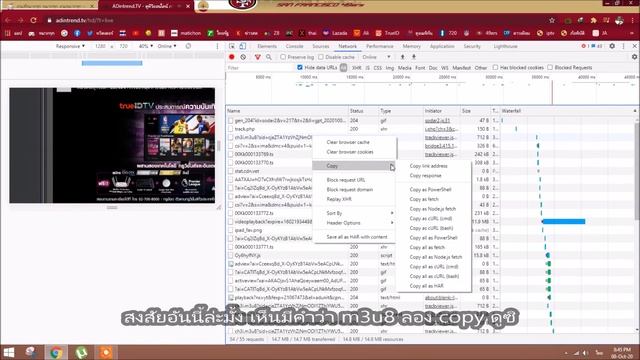Open uTorrent from the taskbar
The width and height of the screenshot is (640, 360).
pyautogui.click(x=81, y=352)
